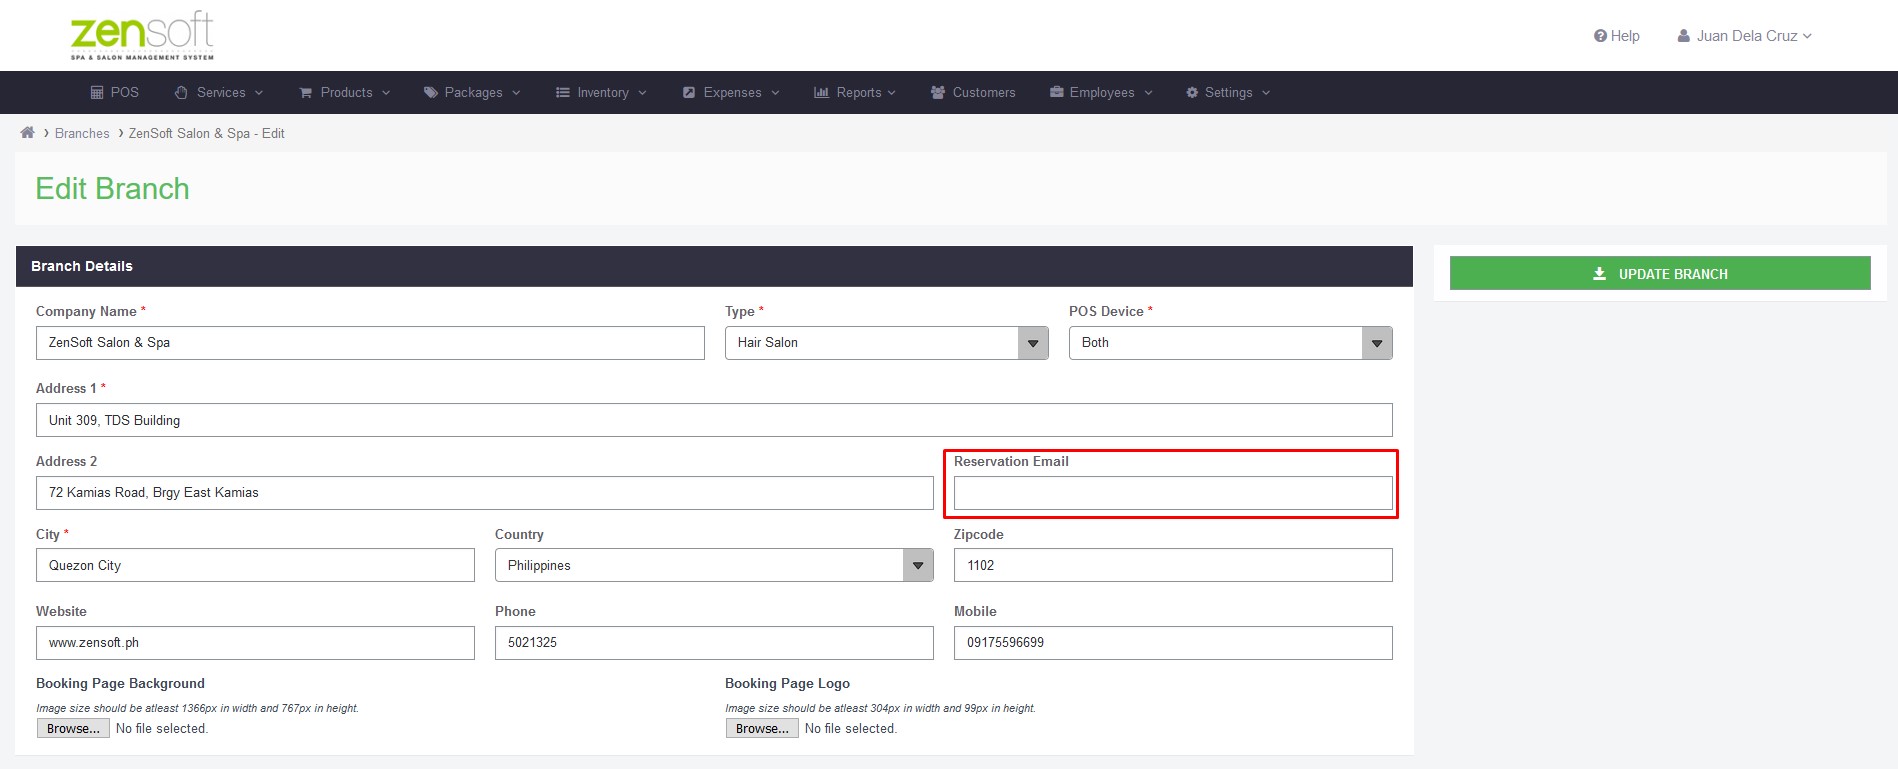The height and width of the screenshot is (769, 1898).
Task: Click the Customers people icon
Action: pos(938,93)
